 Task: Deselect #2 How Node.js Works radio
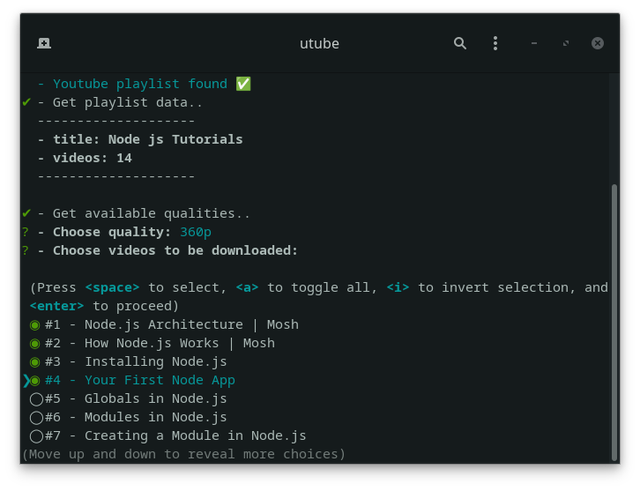point(35,344)
